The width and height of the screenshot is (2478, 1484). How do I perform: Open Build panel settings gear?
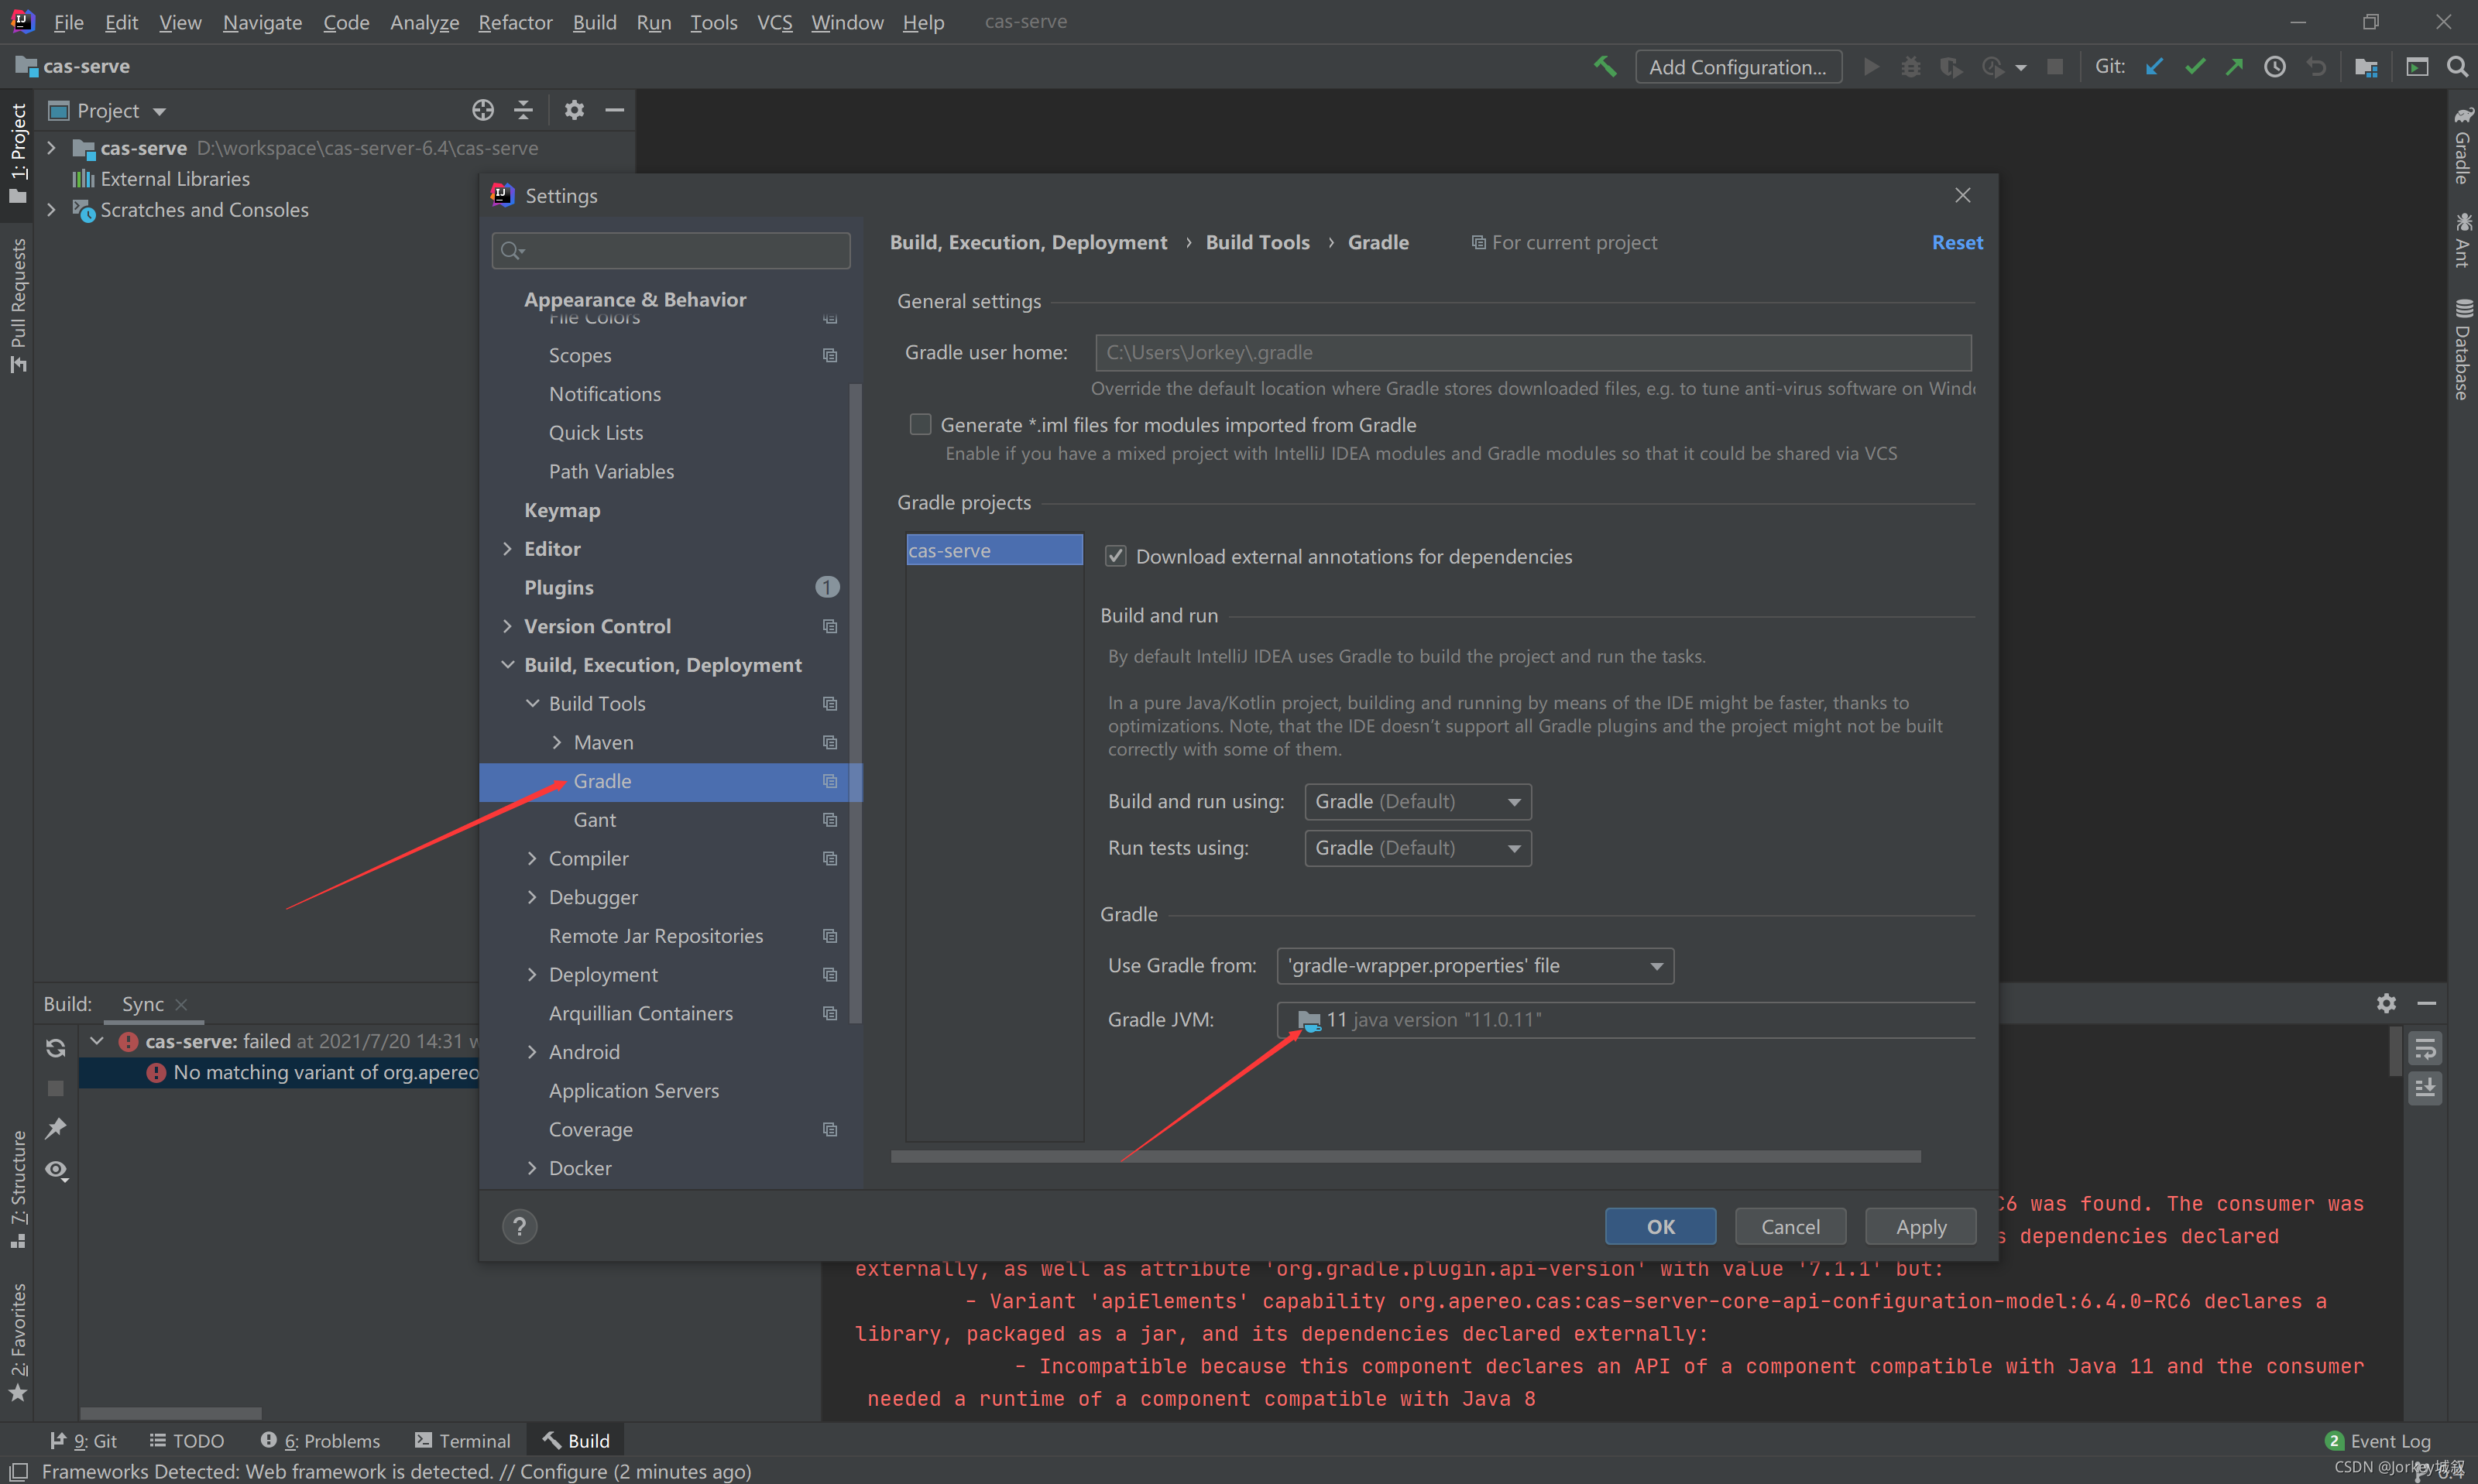[x=2386, y=1003]
